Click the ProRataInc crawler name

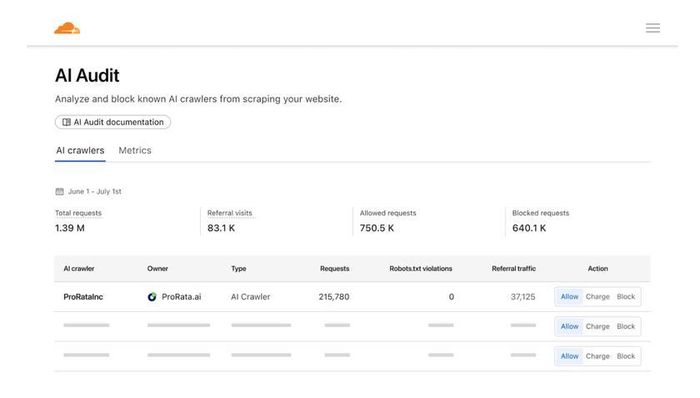pyautogui.click(x=83, y=297)
